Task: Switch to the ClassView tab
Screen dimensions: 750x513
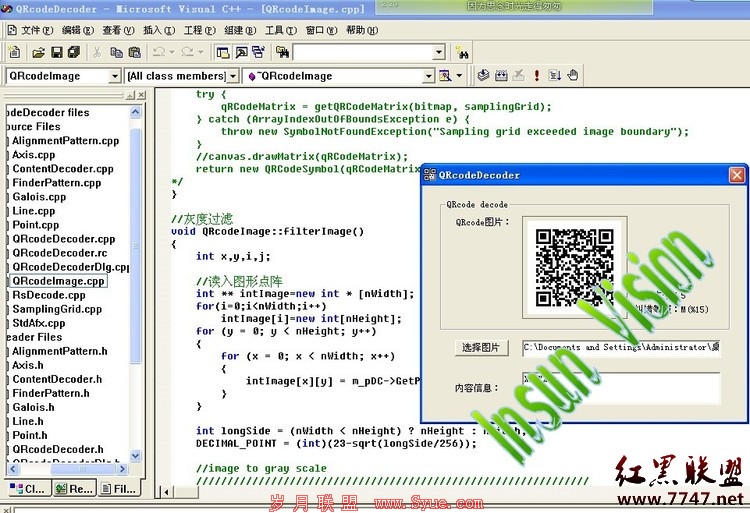Action: (28, 489)
